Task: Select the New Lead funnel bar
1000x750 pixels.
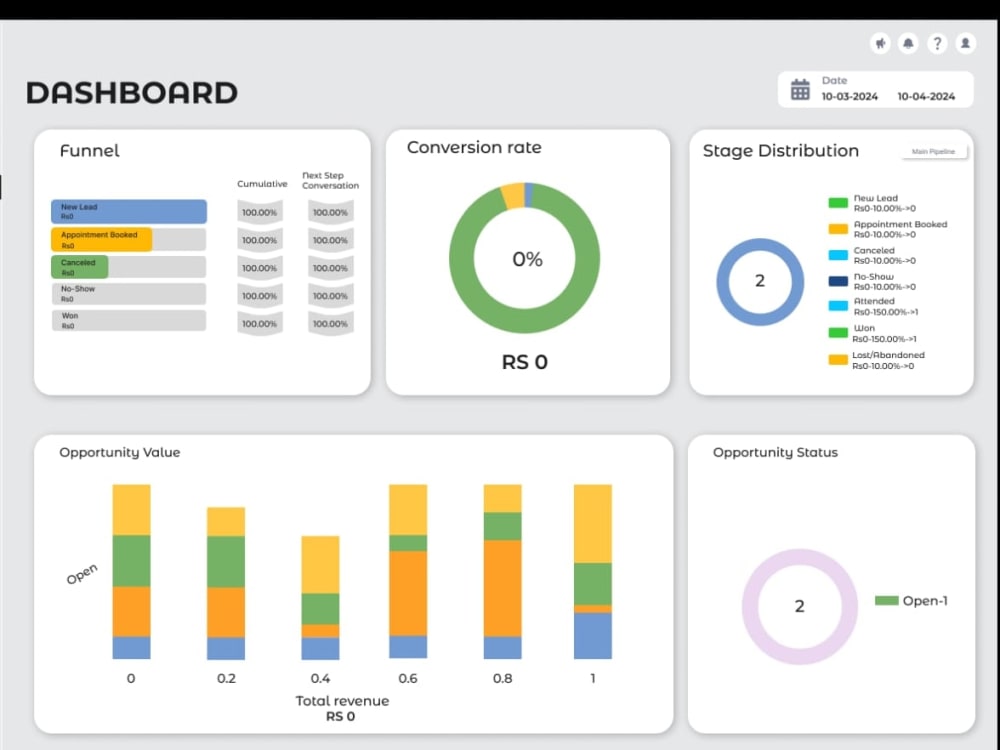Action: (129, 212)
